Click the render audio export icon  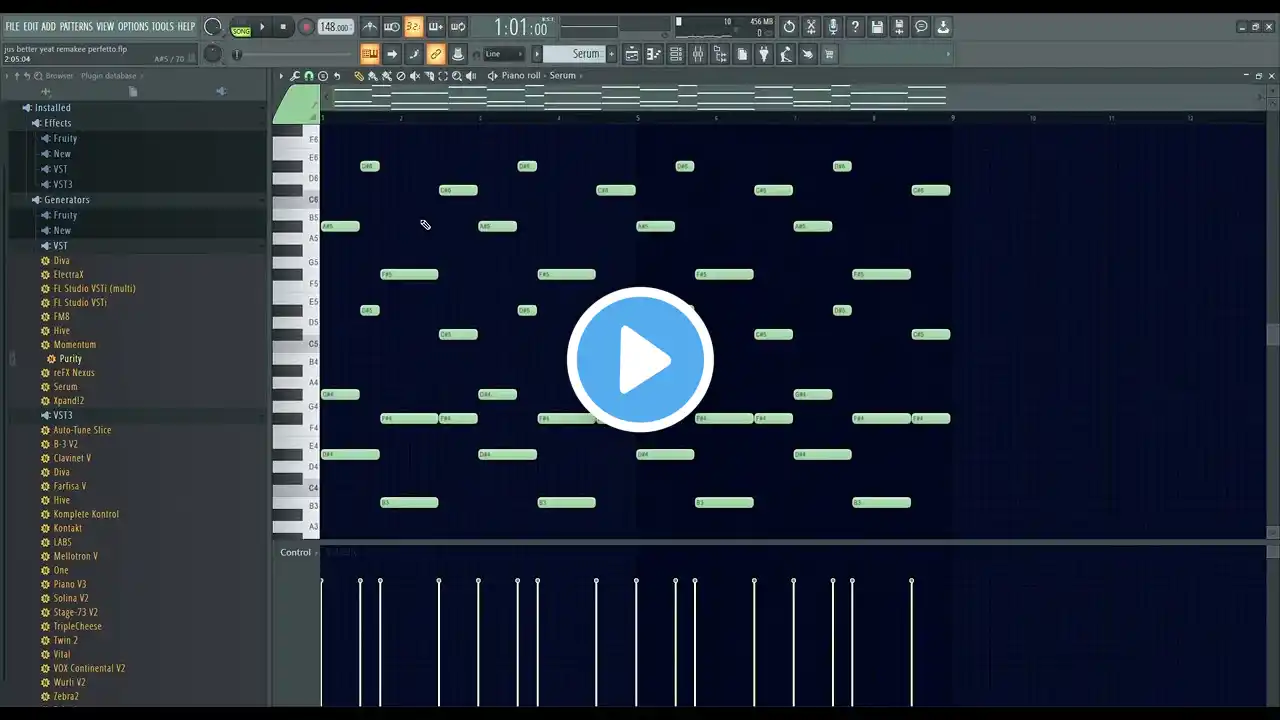point(899,27)
